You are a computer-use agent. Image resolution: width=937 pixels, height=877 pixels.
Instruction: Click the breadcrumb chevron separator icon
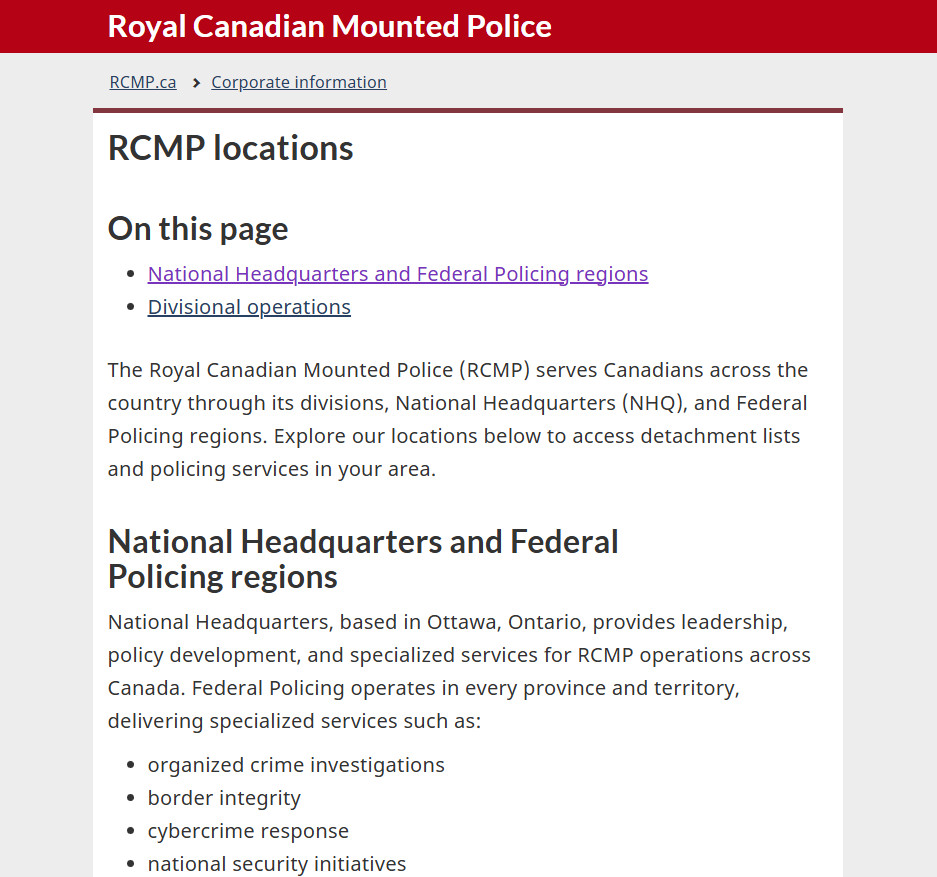coord(196,83)
